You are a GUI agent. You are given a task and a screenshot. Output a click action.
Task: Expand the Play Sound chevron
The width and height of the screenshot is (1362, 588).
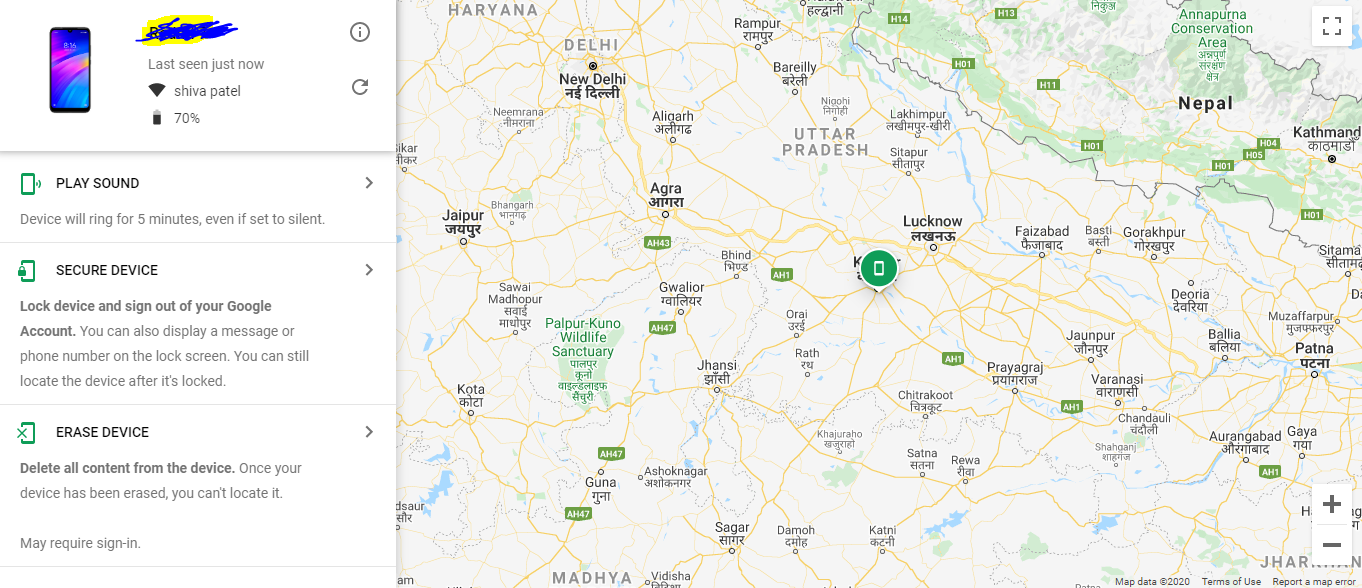pyautogui.click(x=369, y=183)
